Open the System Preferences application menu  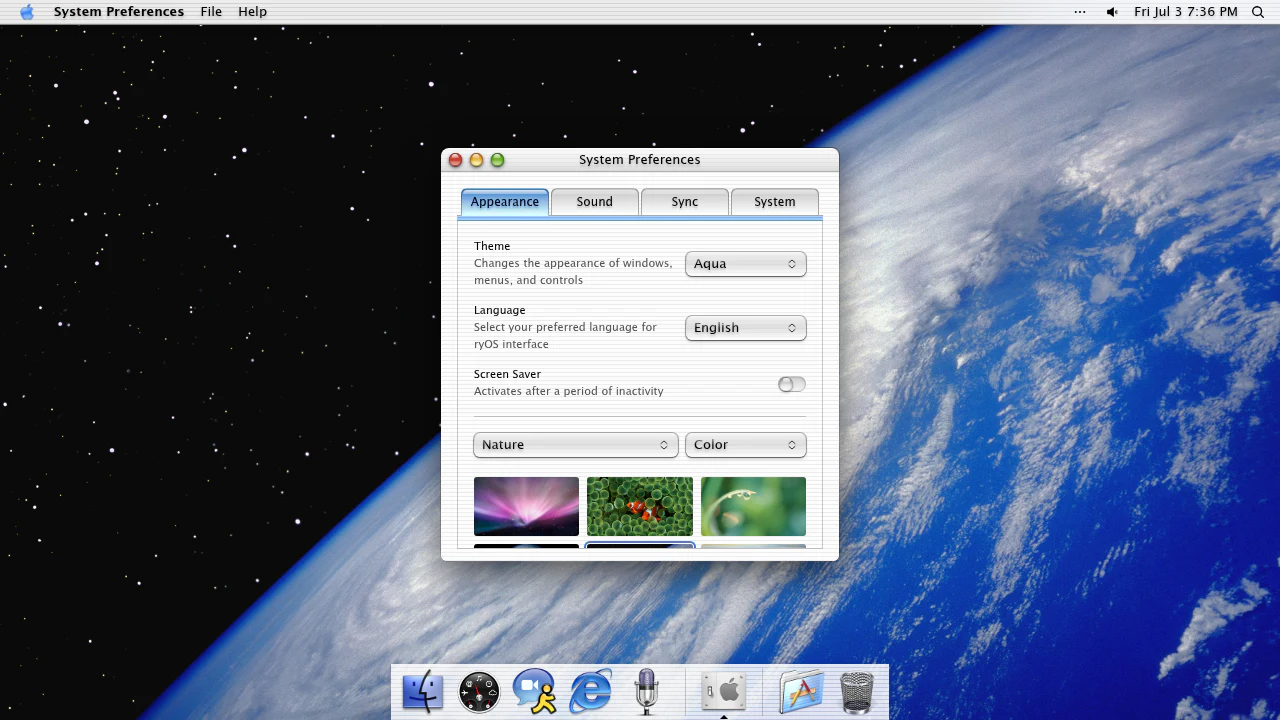pyautogui.click(x=119, y=12)
